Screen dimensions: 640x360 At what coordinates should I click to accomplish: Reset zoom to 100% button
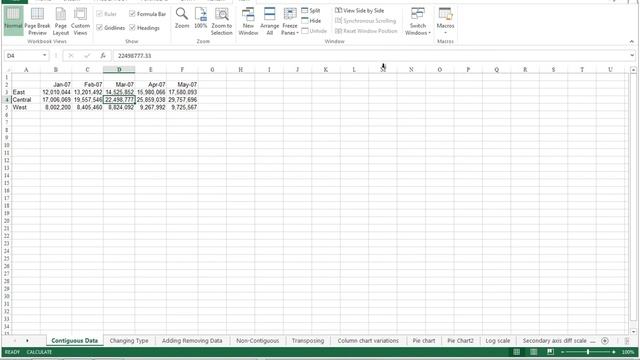200,19
